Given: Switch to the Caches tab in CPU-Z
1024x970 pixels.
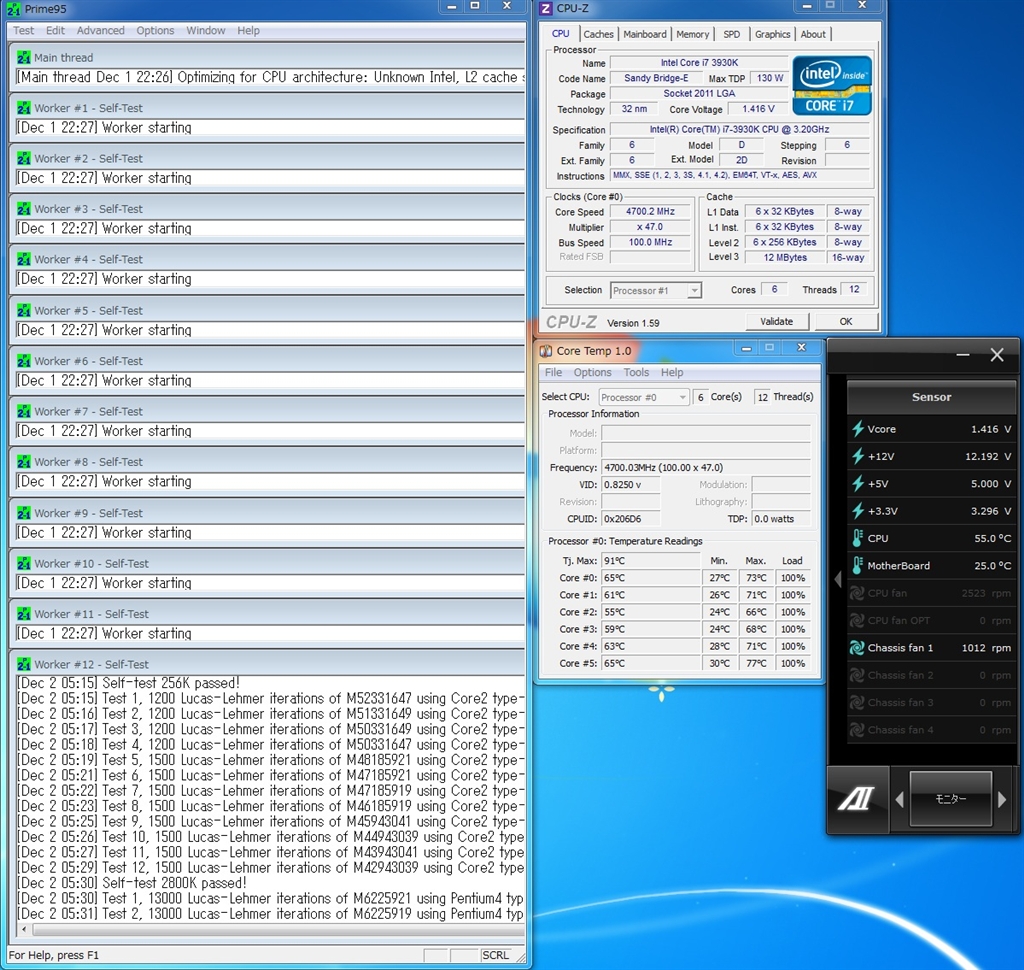Looking at the screenshot, I should 598,34.
